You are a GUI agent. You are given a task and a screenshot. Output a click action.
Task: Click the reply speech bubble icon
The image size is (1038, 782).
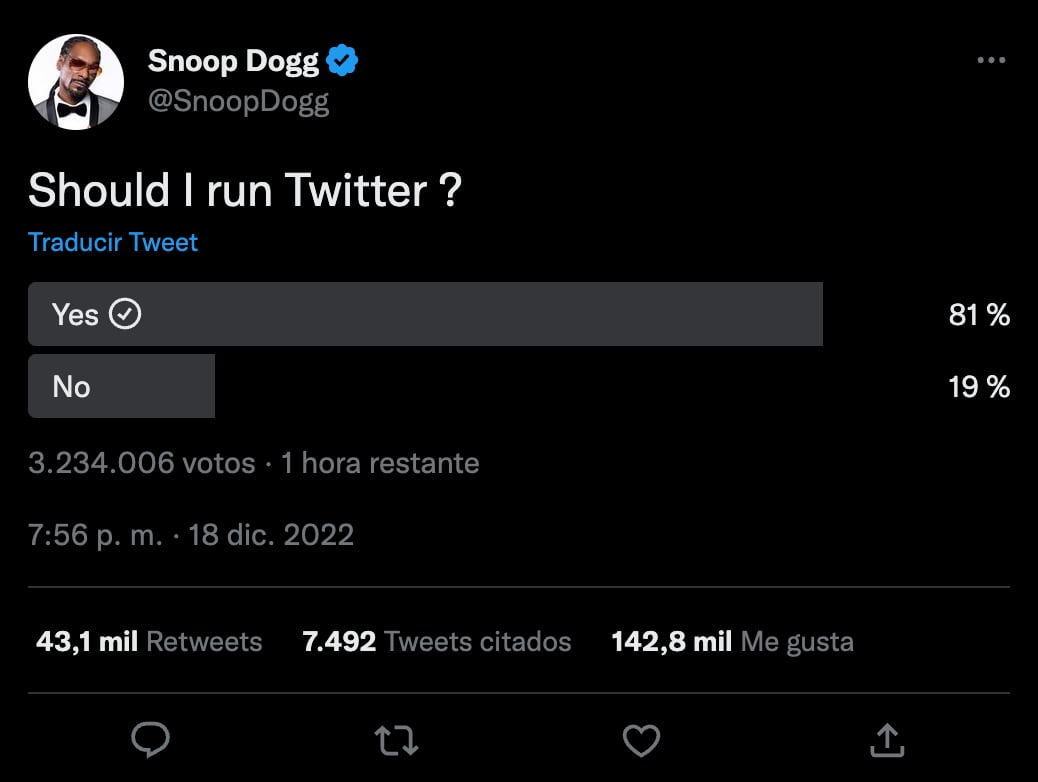[151, 740]
